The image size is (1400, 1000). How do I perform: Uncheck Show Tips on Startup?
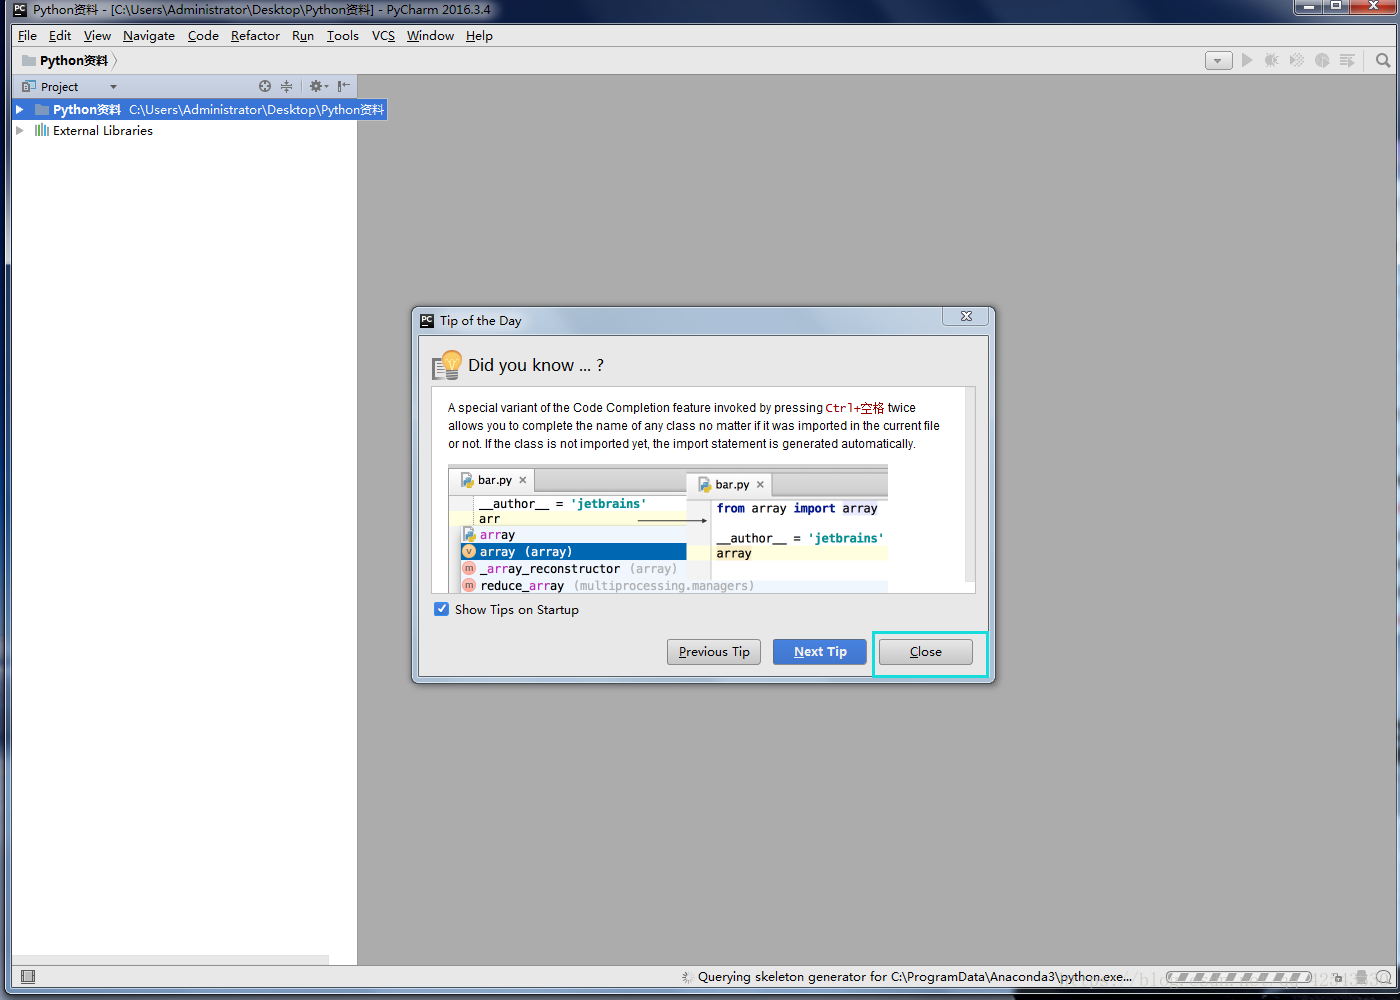point(441,609)
